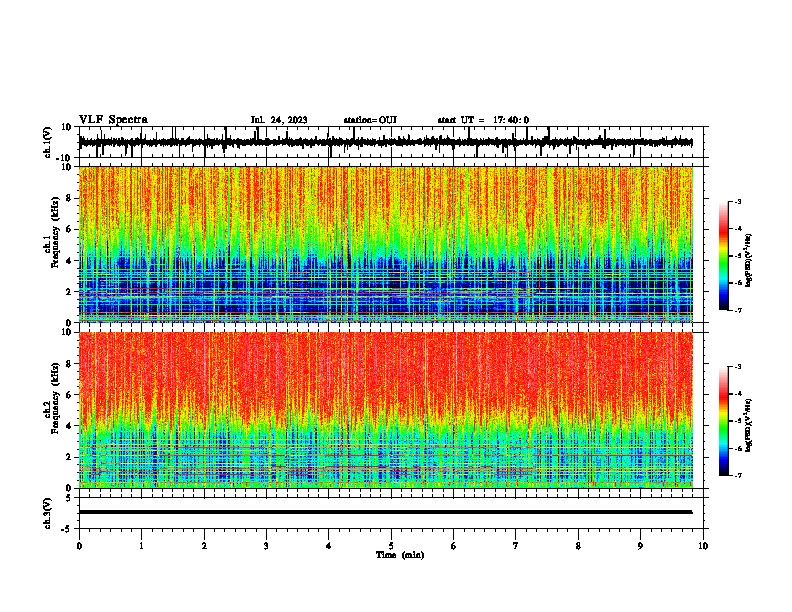Viewport: 792px width, 612px height.
Task: Click the "VLF Spectra" plot title
Action: [114, 120]
